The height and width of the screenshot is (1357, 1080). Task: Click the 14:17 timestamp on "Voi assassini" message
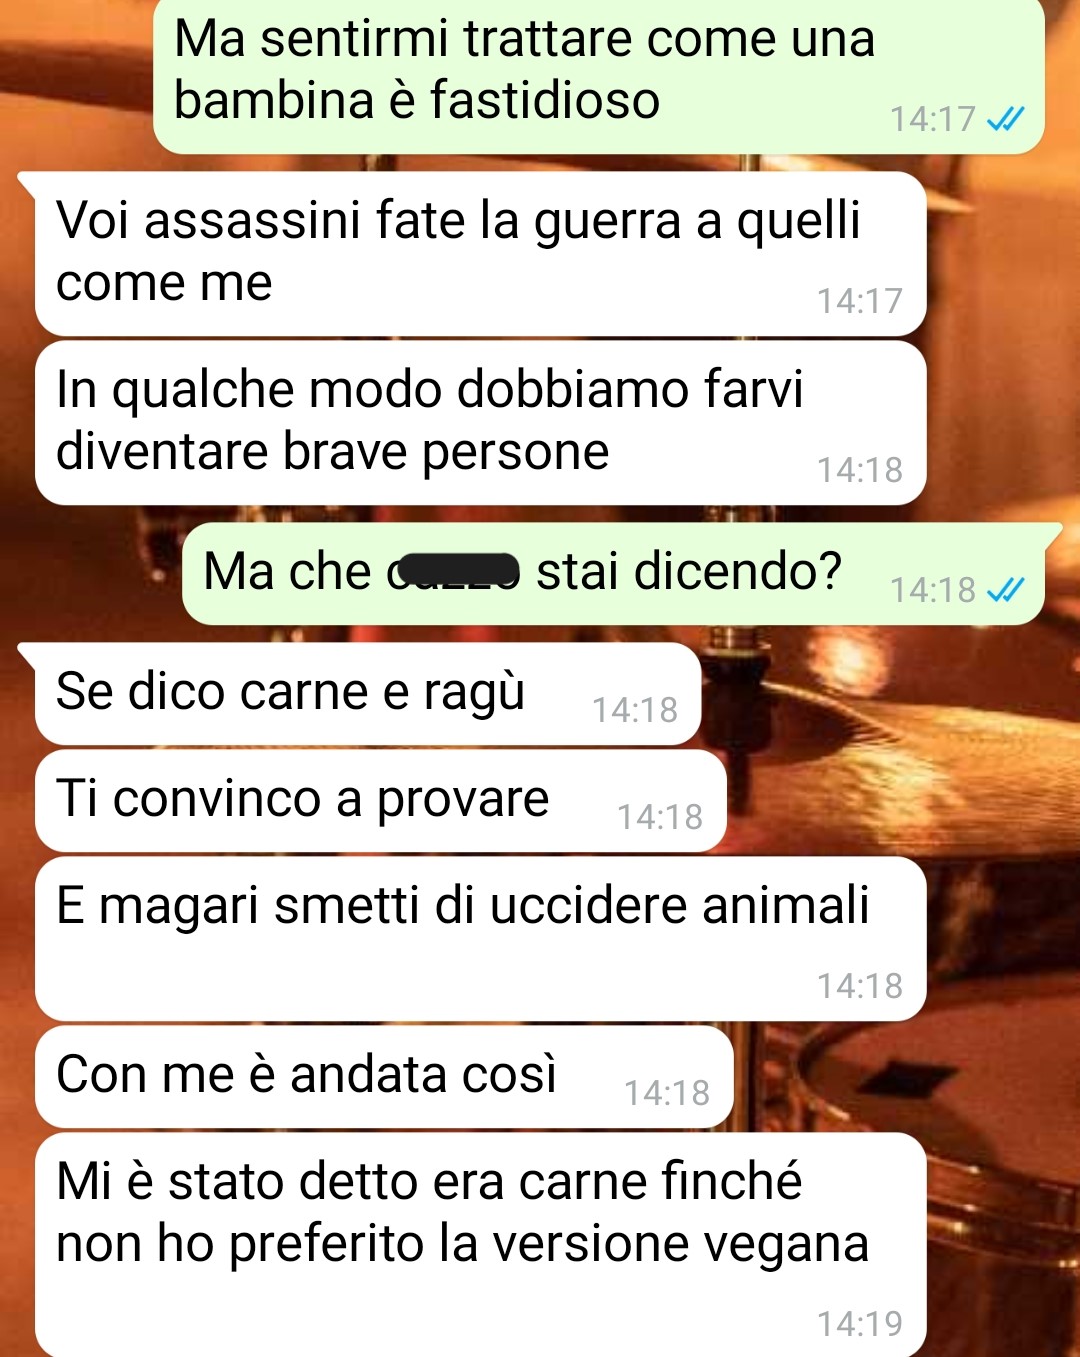(860, 301)
